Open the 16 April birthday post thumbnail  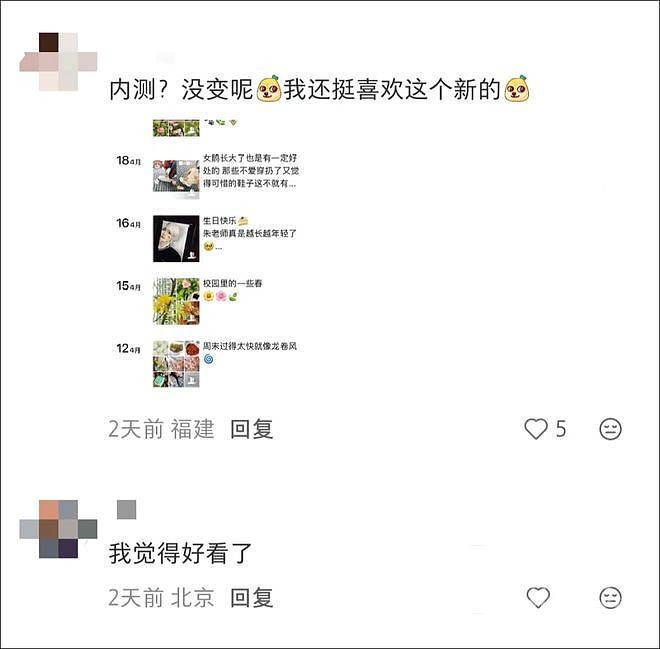176,239
